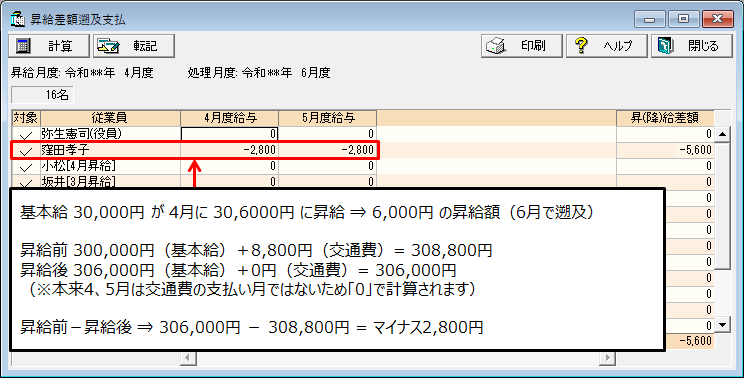Click 5月度給与 cell for 小松[4月昇給]
744x378 pixels.
click(x=327, y=166)
